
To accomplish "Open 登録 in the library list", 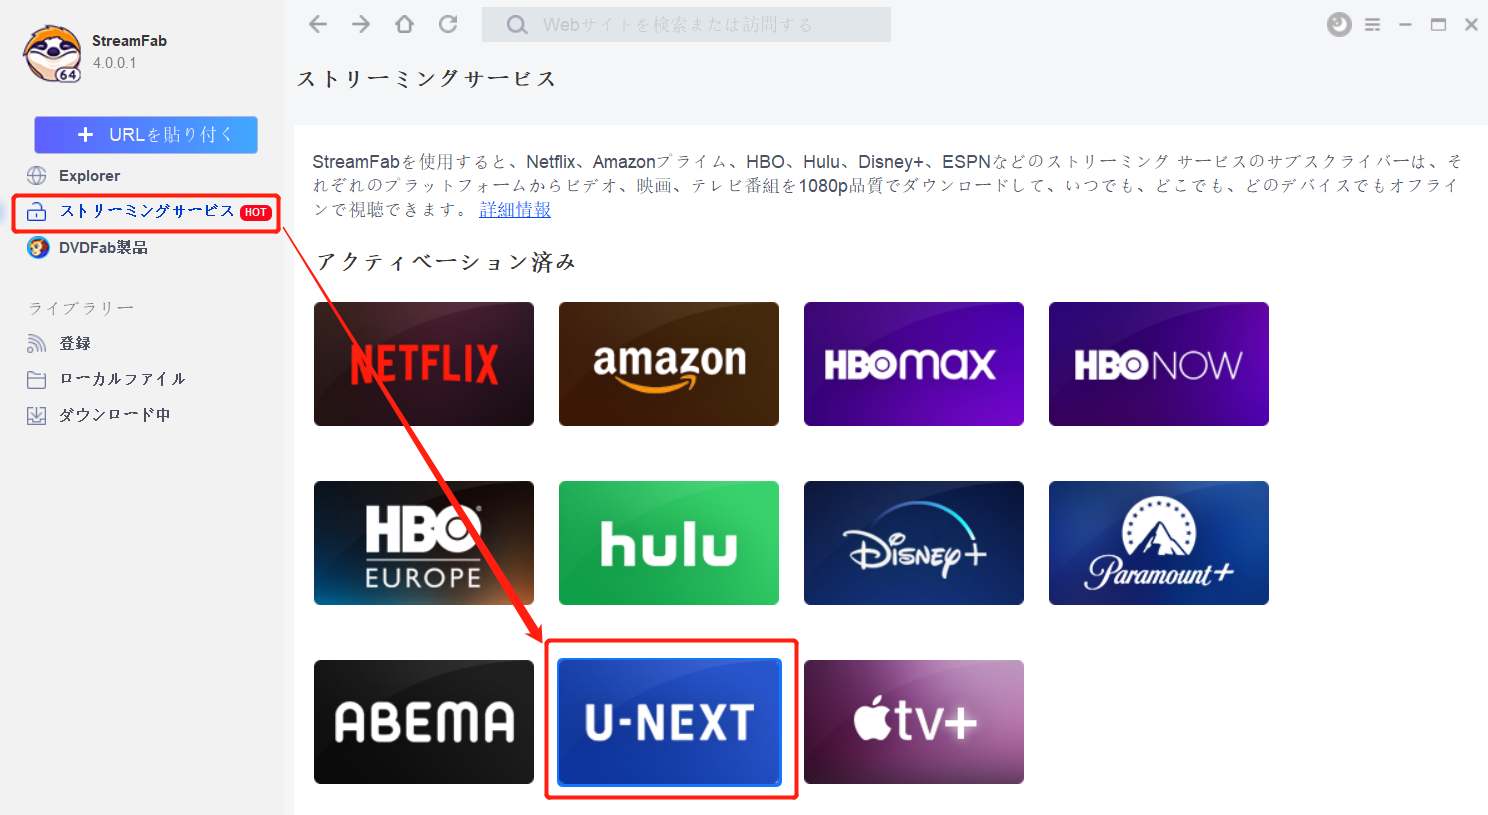I will click(75, 344).
